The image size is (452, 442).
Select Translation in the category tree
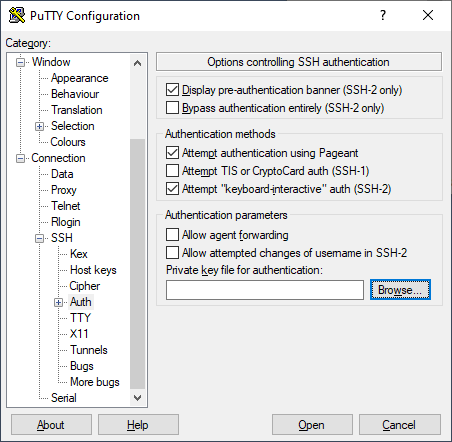coord(77,110)
